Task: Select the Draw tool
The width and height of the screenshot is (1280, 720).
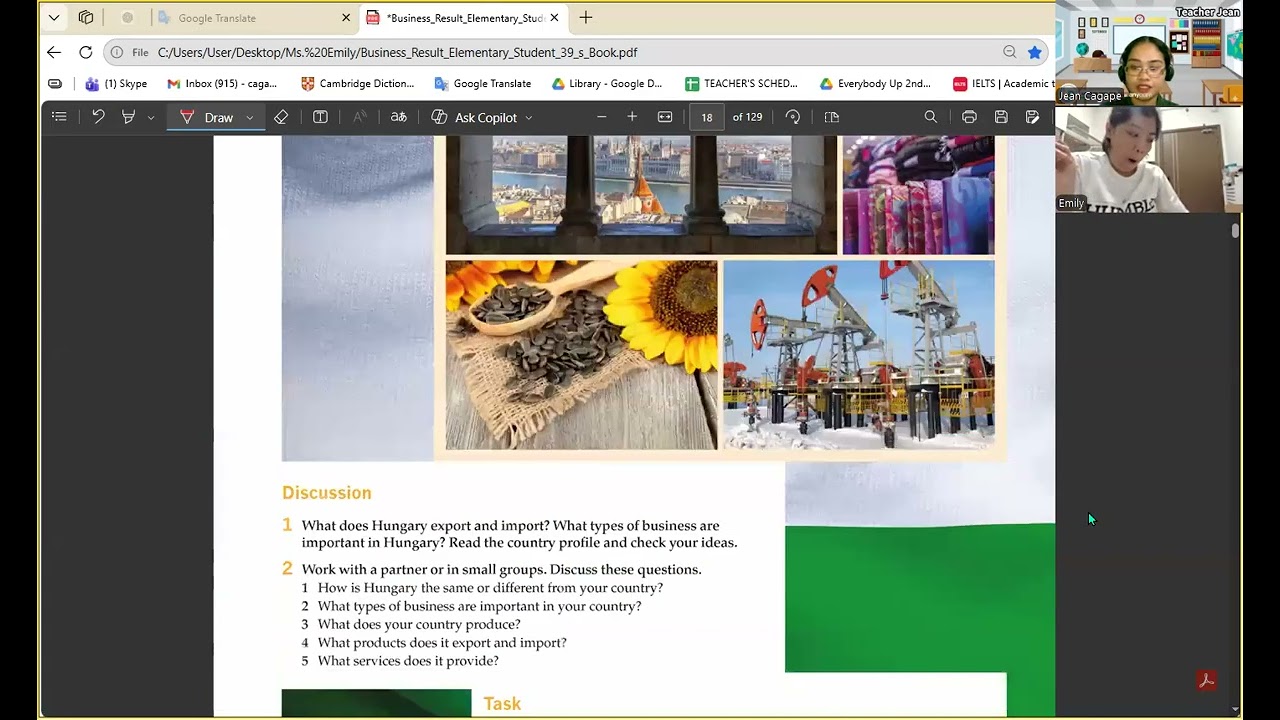Action: pyautogui.click(x=208, y=117)
